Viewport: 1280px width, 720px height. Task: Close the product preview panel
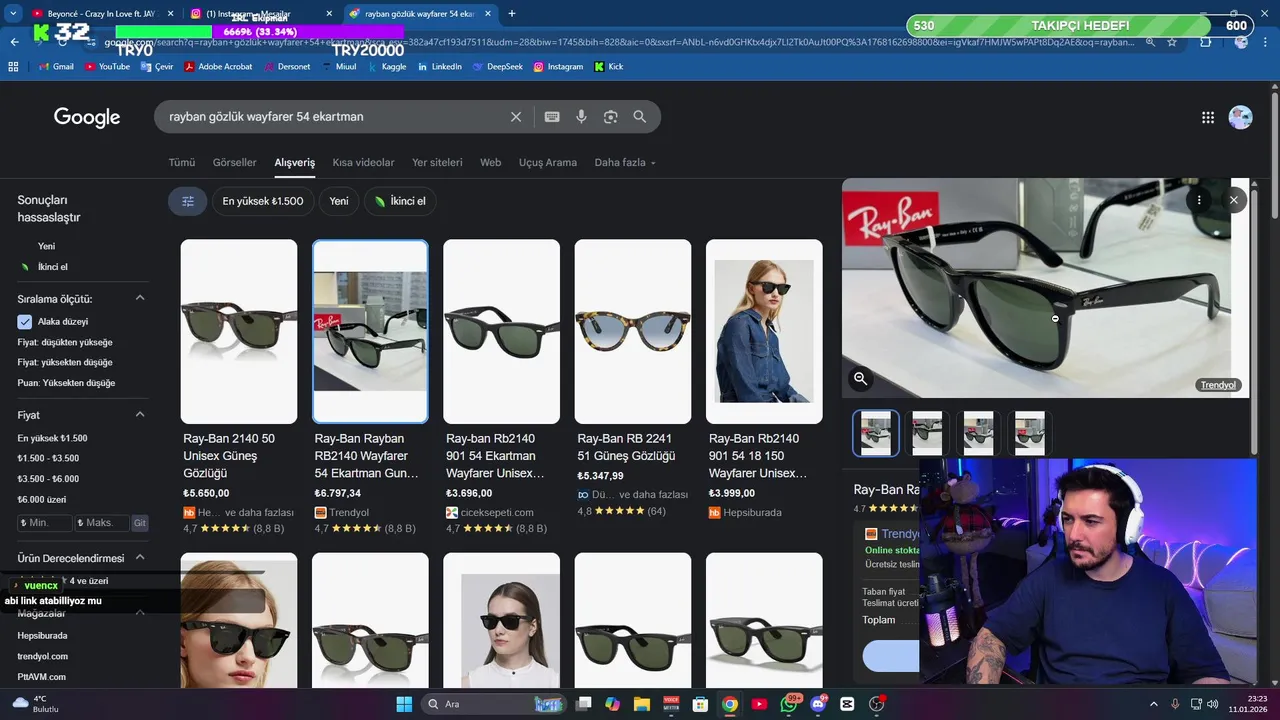1234,200
